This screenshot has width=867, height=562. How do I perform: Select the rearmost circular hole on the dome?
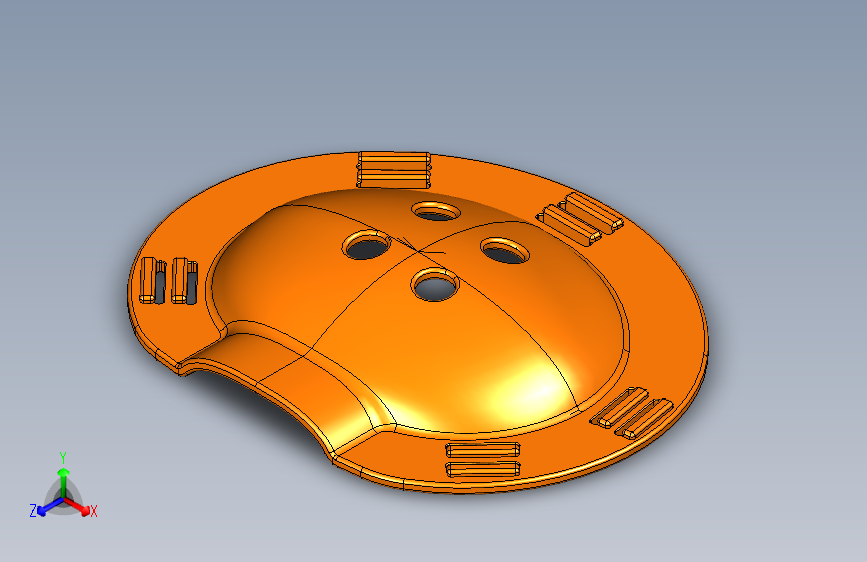coord(436,211)
